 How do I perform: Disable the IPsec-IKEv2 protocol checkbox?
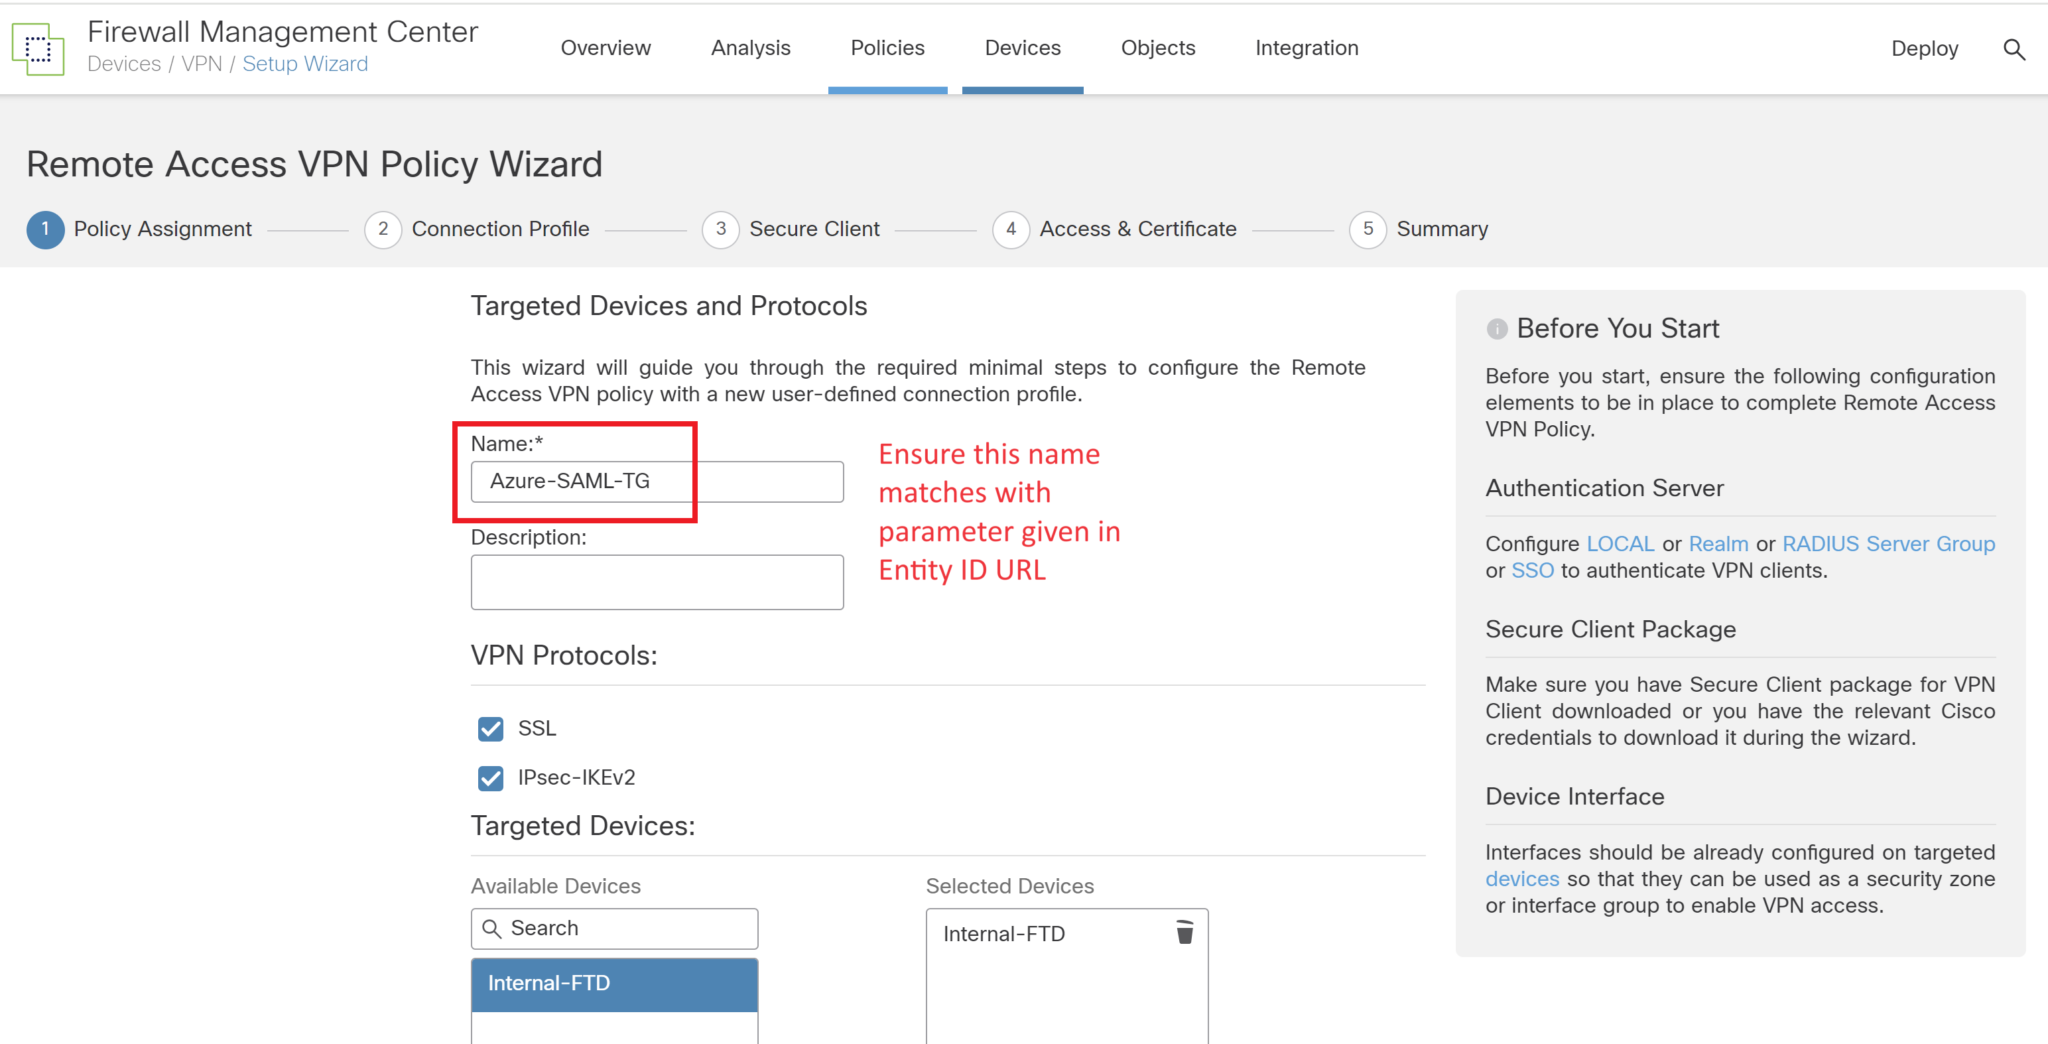(490, 778)
